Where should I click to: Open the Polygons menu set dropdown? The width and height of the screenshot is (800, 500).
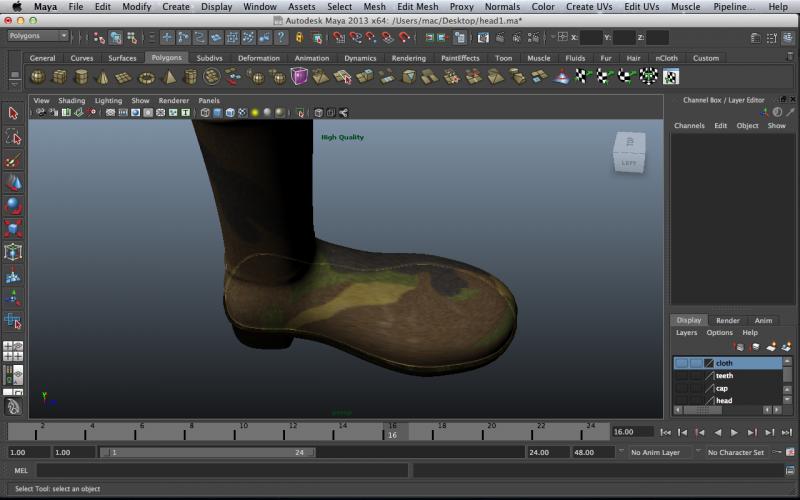pos(37,36)
